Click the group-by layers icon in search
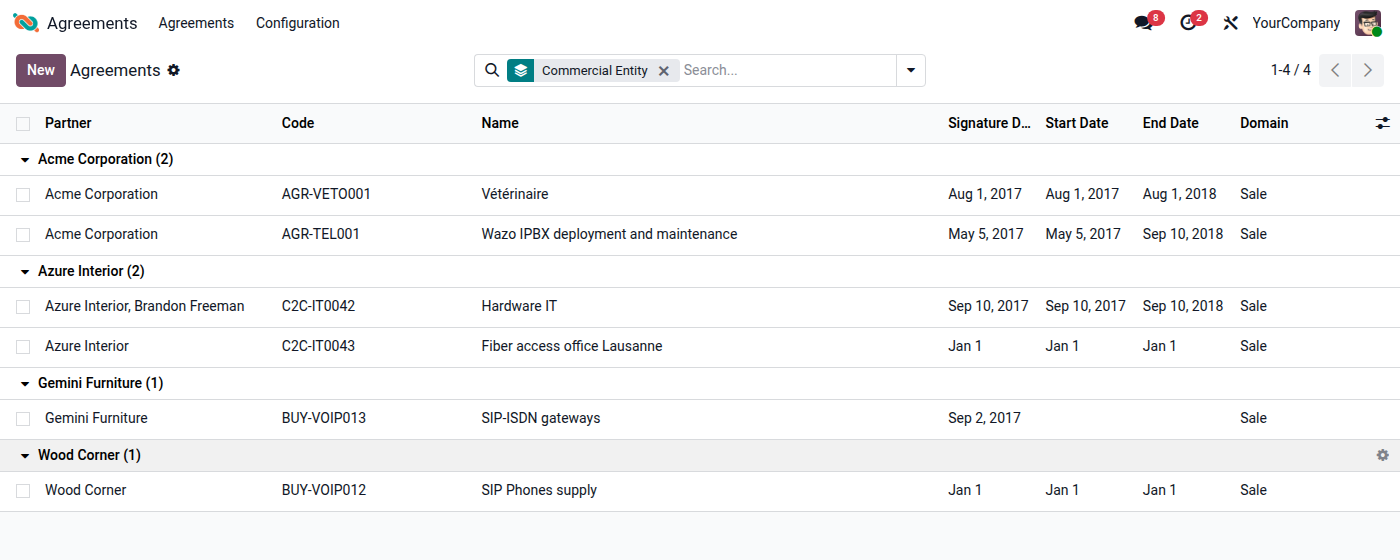Image resolution: width=1400 pixels, height=560 pixels. point(520,70)
